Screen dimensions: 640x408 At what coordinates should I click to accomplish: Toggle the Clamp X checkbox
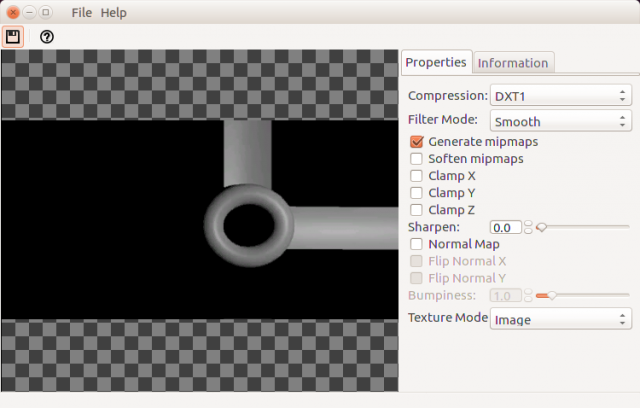coord(417,176)
